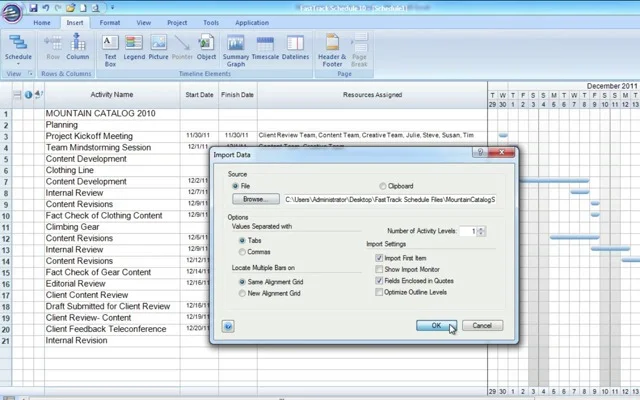Open the Project ribbon tab

(177, 23)
